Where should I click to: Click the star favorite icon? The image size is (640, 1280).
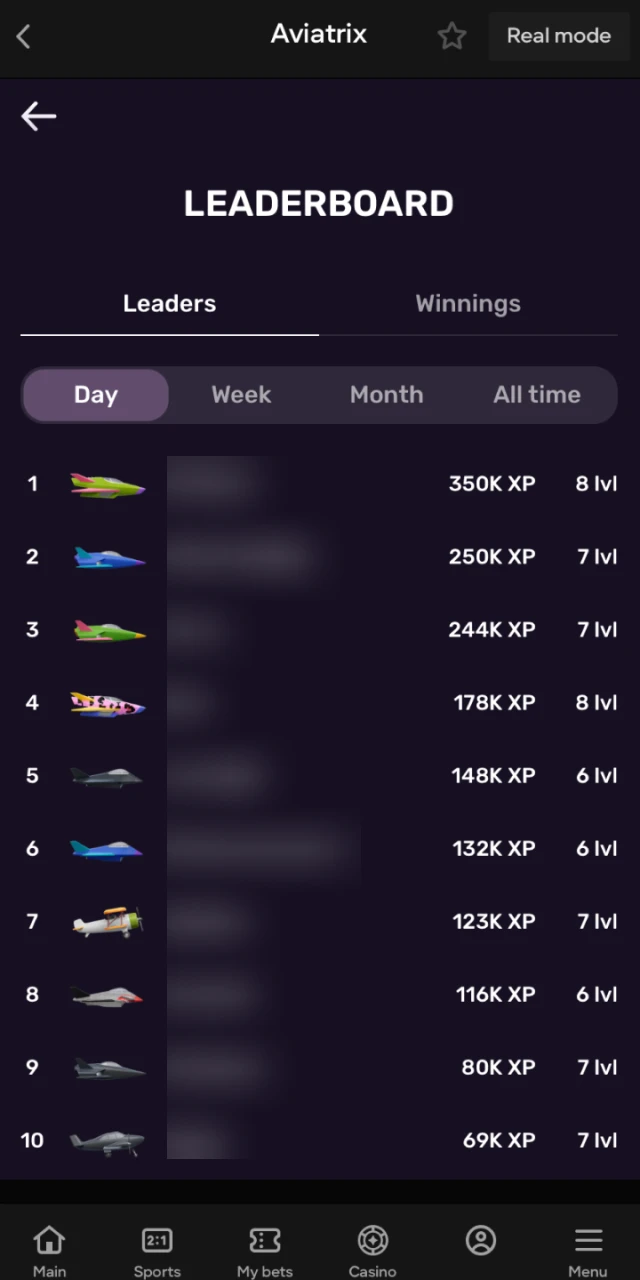452,35
